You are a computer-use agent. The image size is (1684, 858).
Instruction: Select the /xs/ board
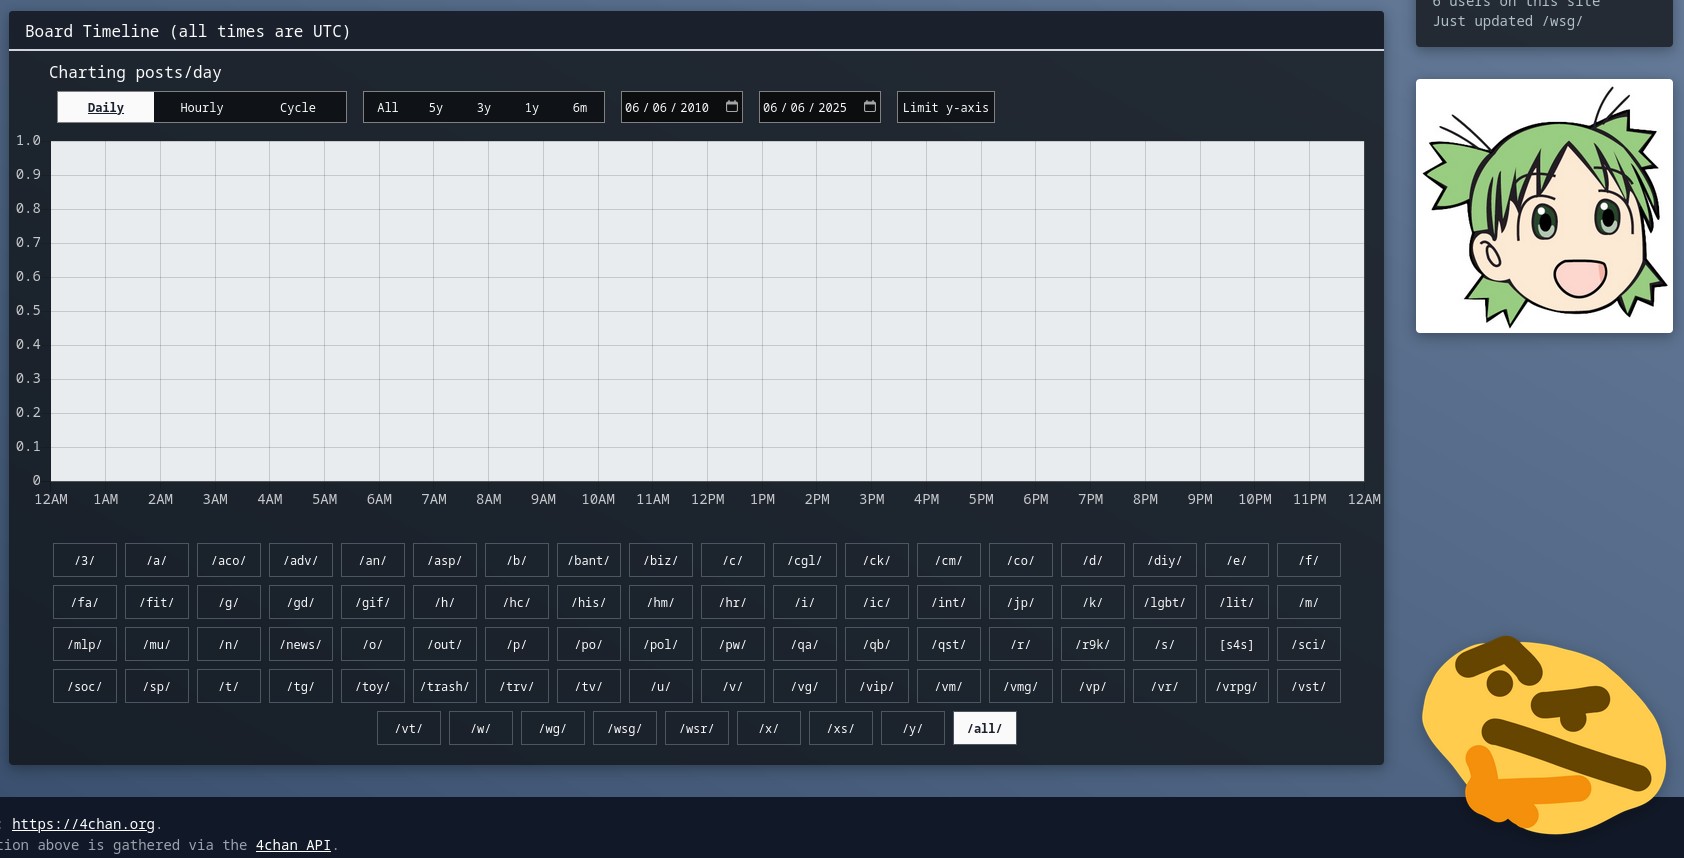point(841,728)
